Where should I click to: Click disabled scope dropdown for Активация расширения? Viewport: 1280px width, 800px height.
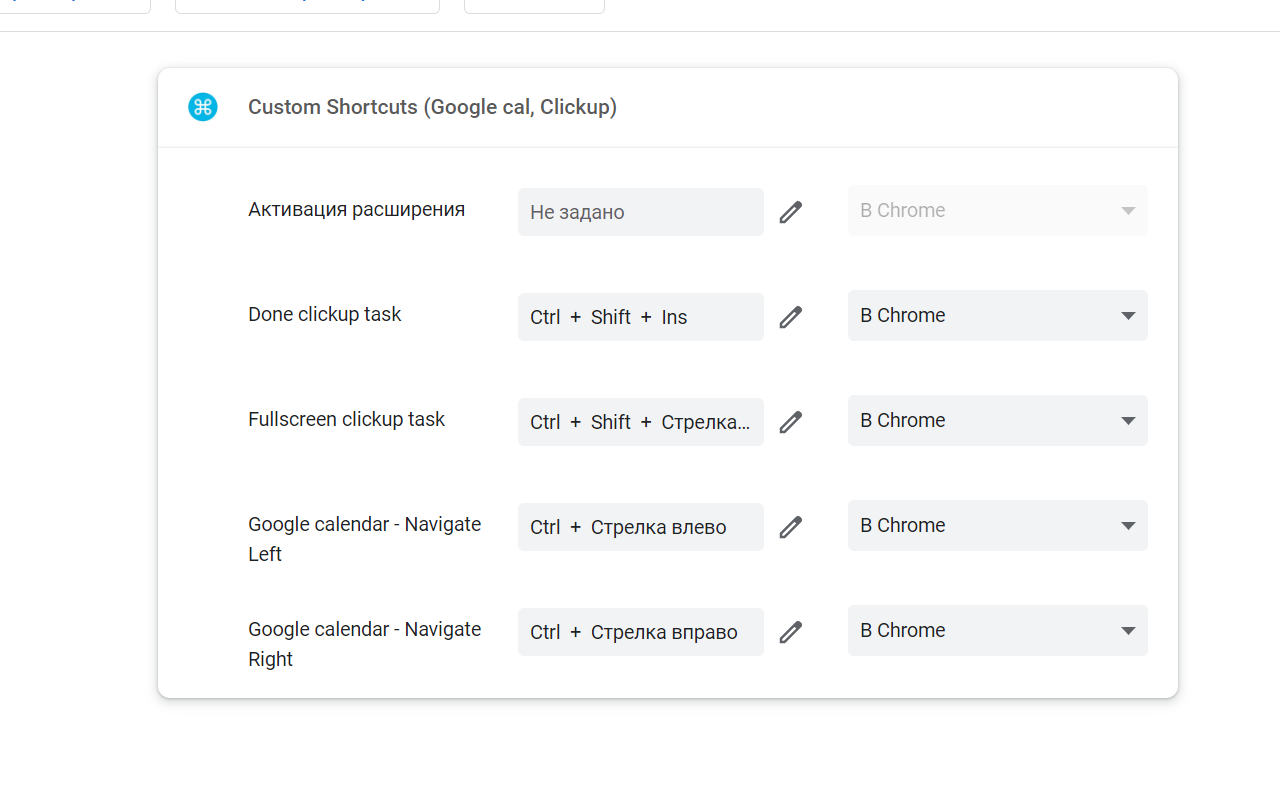(x=997, y=211)
